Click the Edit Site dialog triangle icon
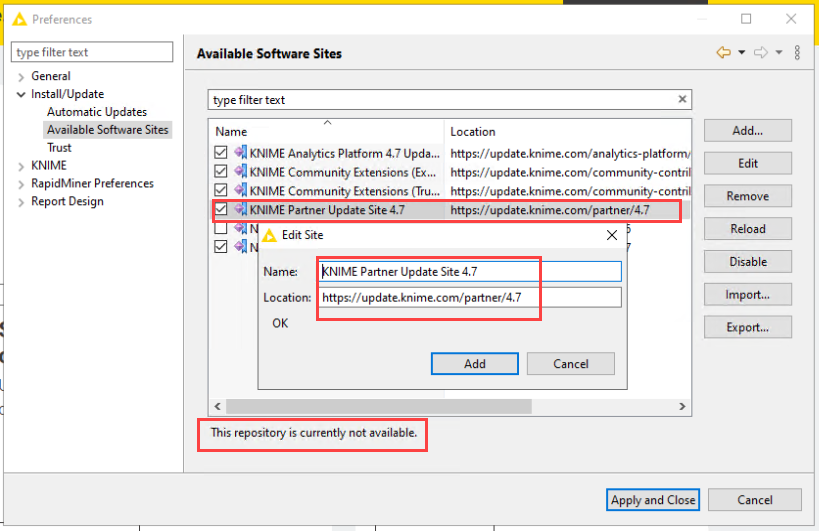The height and width of the screenshot is (531, 819). [270, 235]
